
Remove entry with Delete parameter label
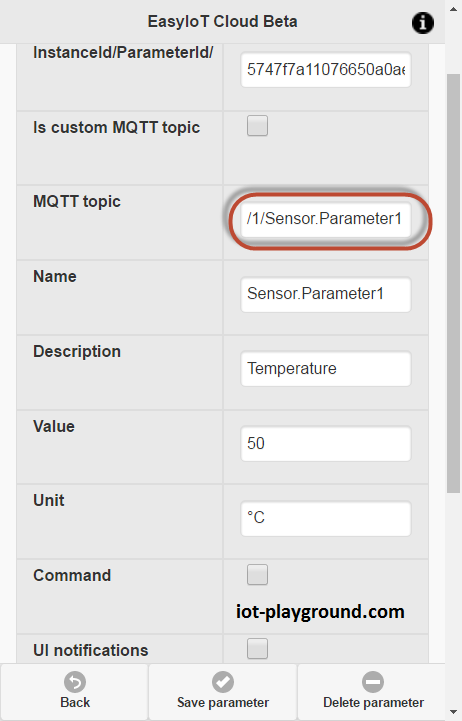[x=373, y=703]
